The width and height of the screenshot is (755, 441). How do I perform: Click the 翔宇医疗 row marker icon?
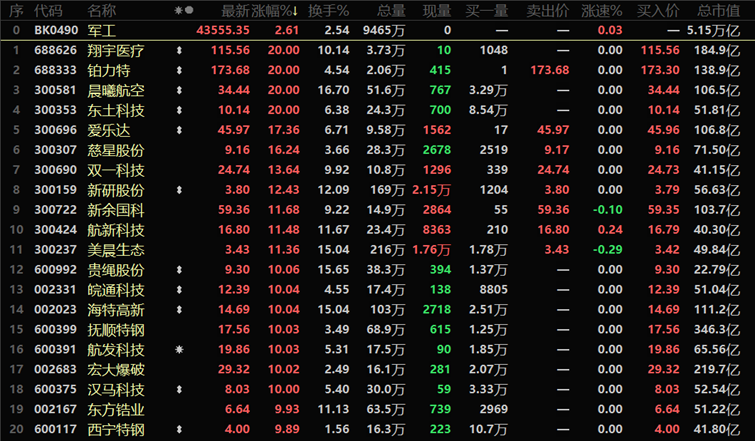pyautogui.click(x=179, y=50)
